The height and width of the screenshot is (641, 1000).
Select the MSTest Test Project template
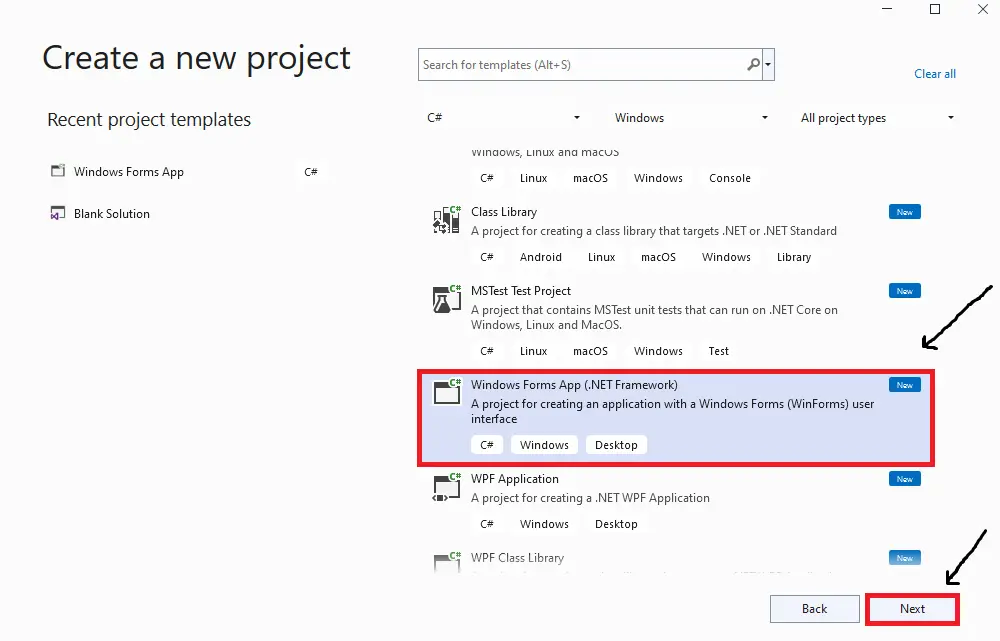(x=676, y=321)
